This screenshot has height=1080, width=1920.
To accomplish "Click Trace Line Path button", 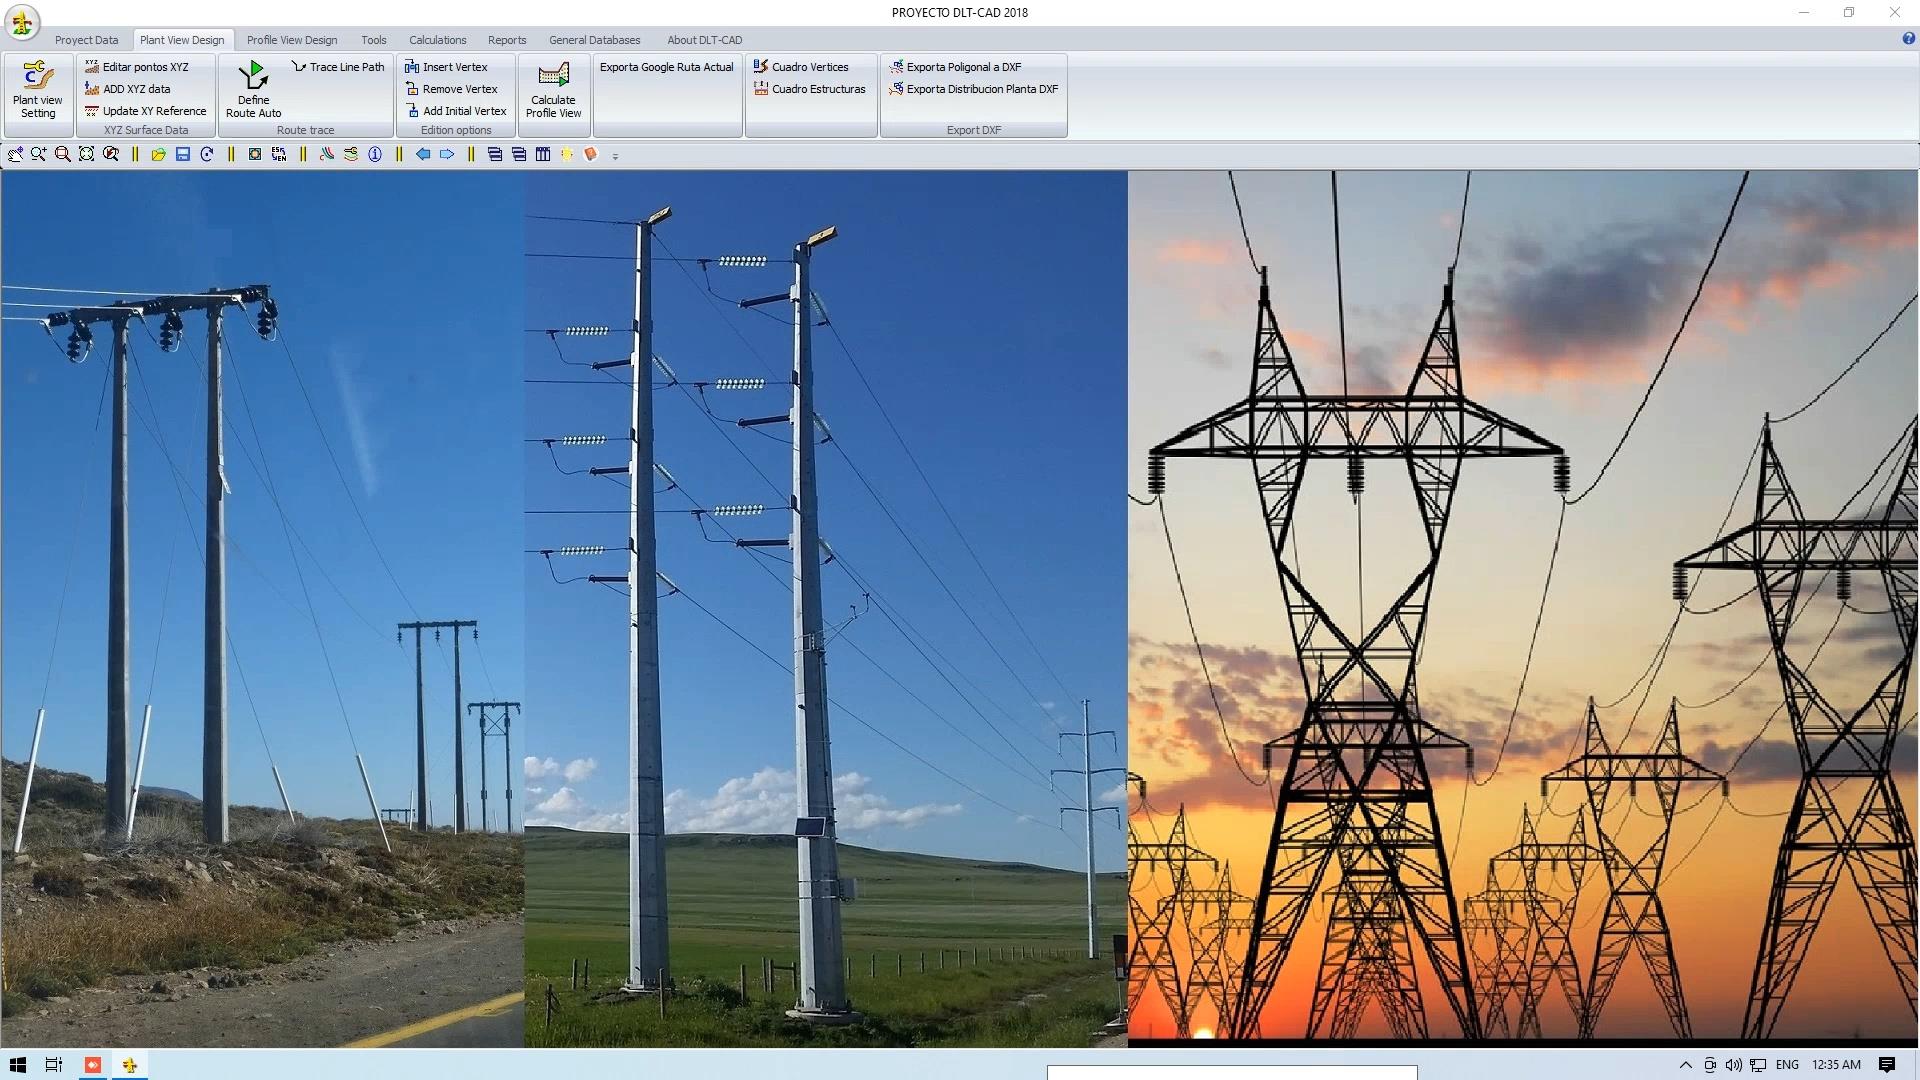I will (x=338, y=67).
